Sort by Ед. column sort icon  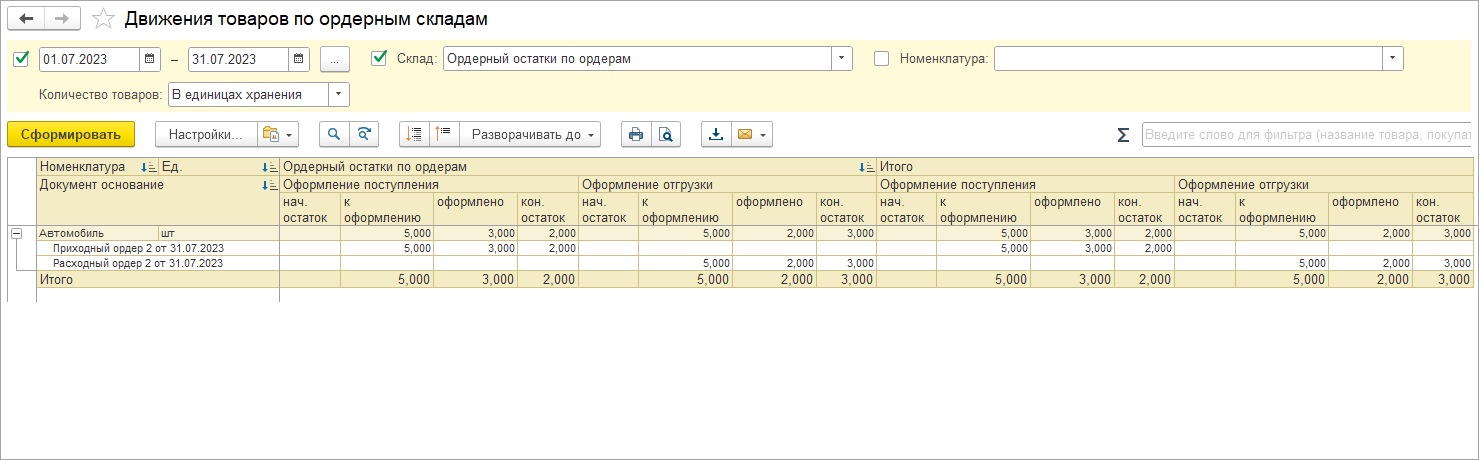click(270, 167)
